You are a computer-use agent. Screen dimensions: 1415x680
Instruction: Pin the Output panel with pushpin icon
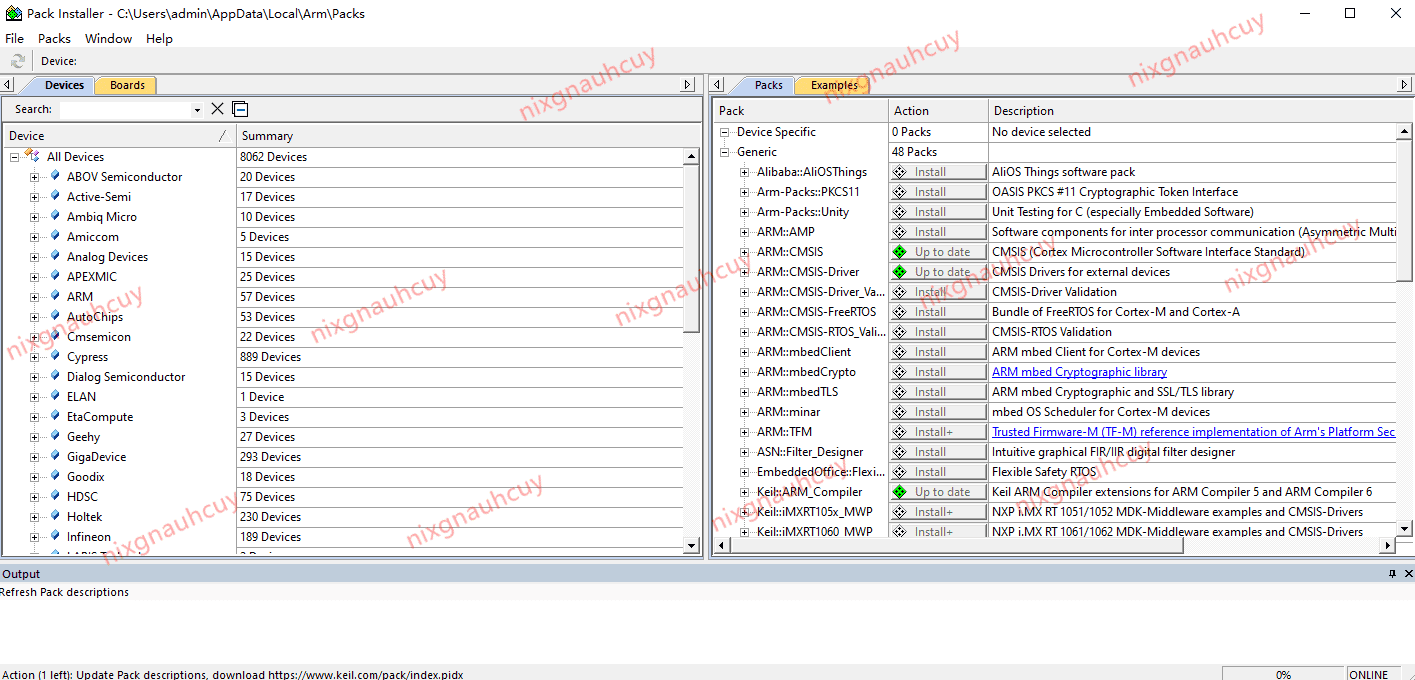[1392, 574]
